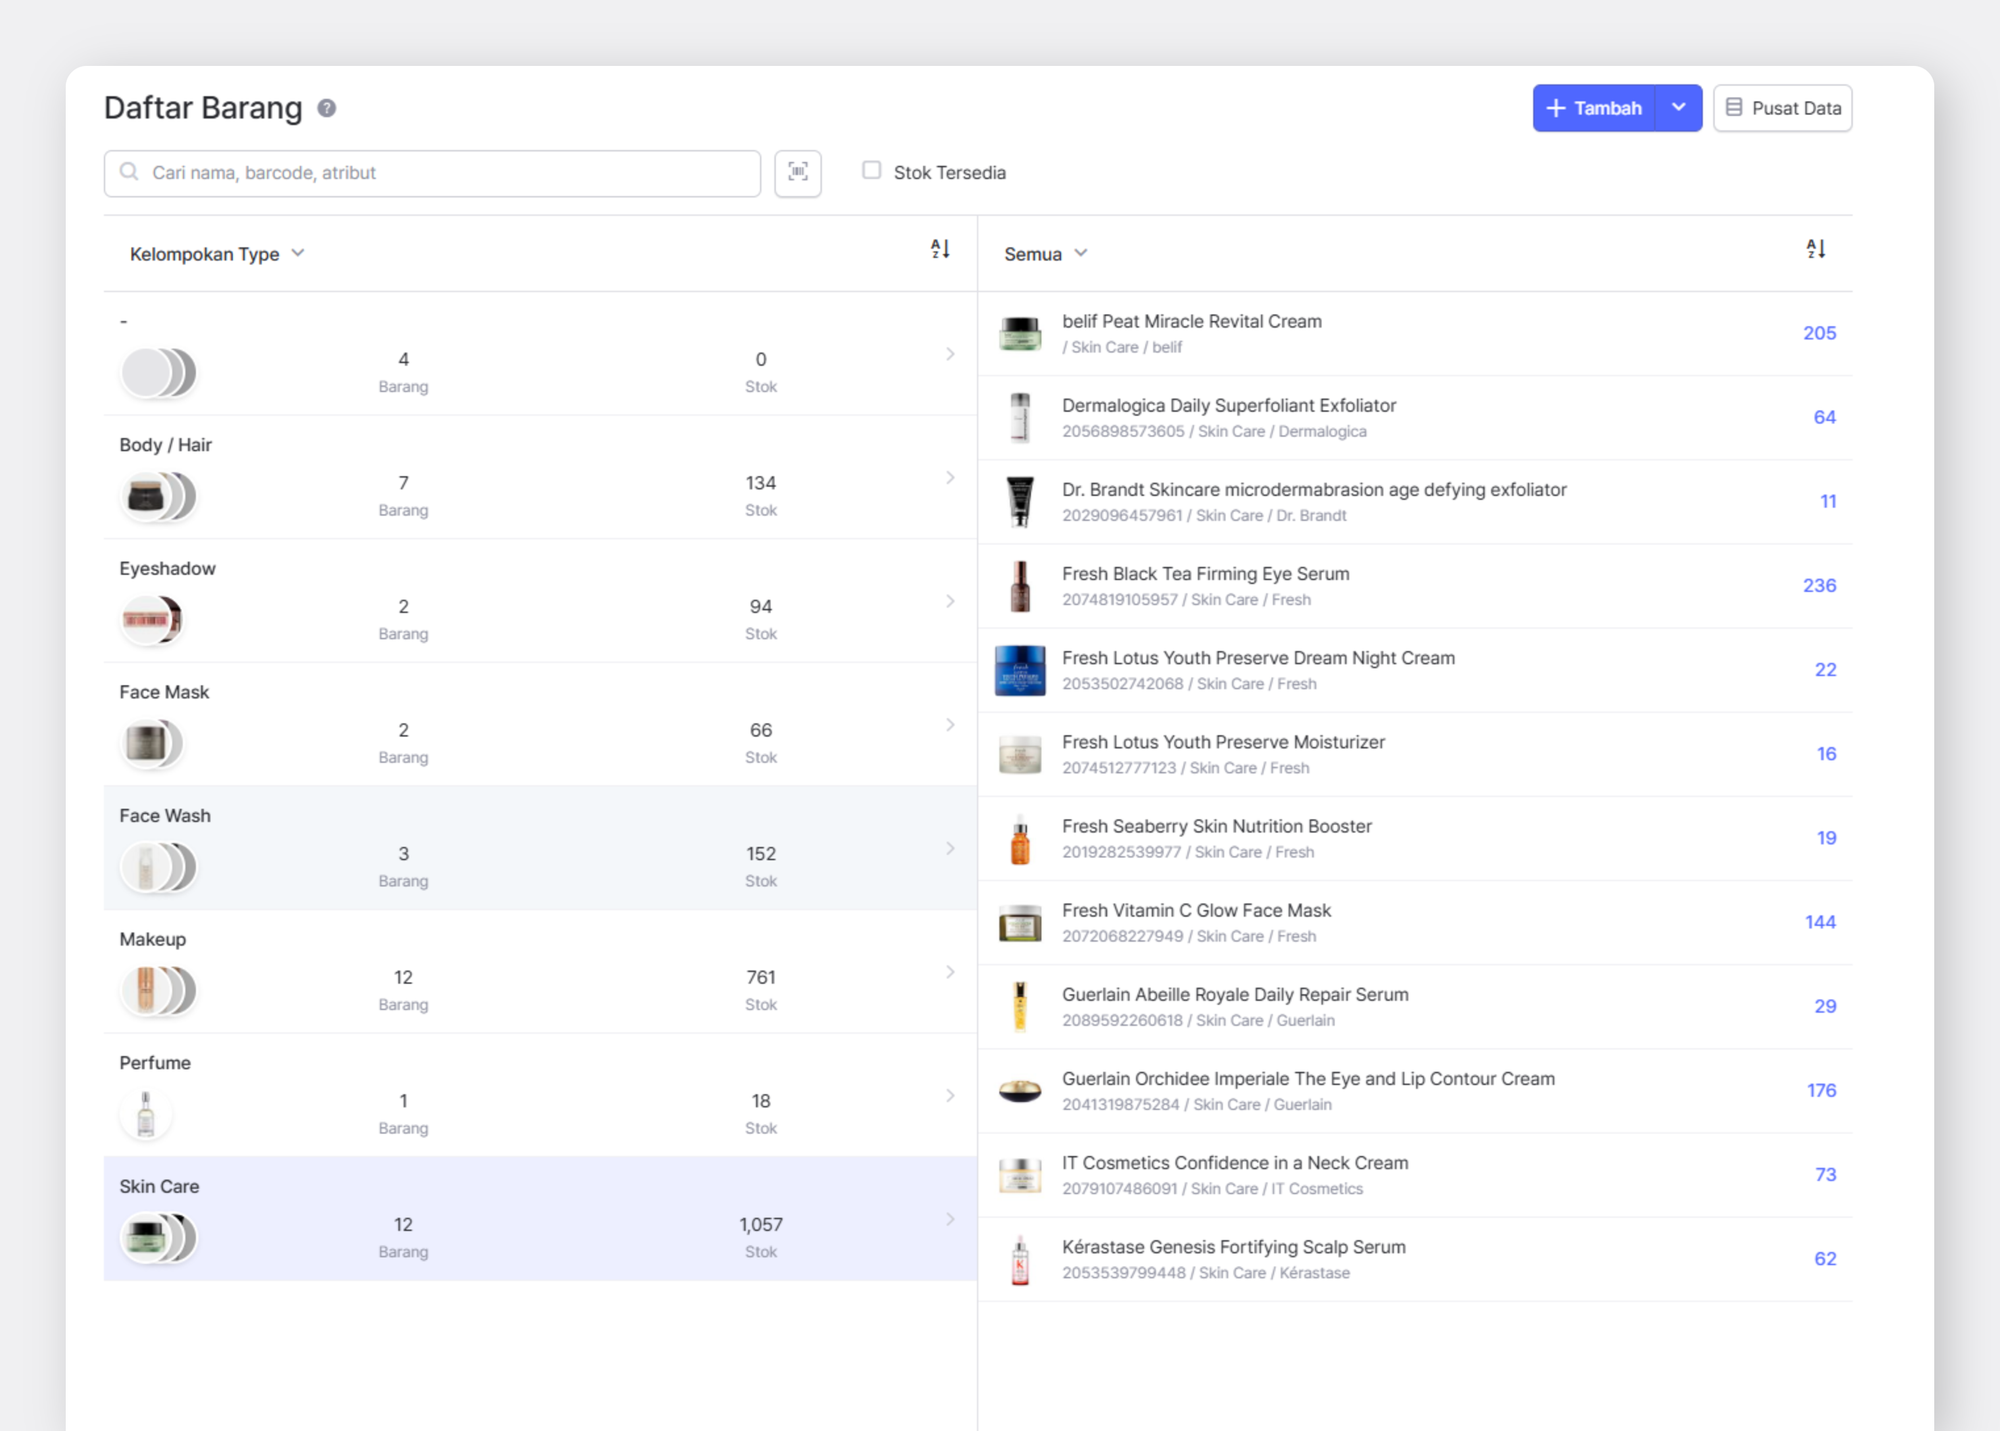Click Guerlain Abeille Royale Serum image
Image resolution: width=2000 pixels, height=1431 pixels.
pos(1020,1006)
